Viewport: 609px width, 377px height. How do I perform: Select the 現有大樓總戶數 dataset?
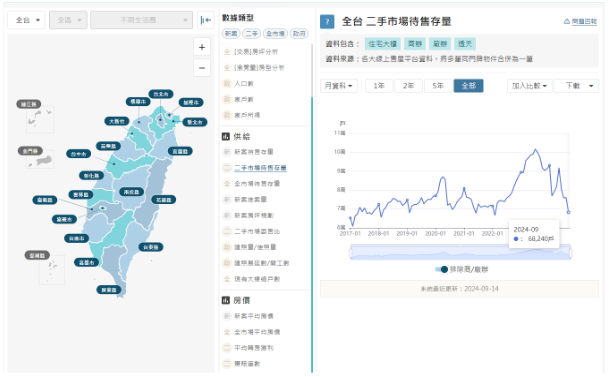tap(257, 279)
